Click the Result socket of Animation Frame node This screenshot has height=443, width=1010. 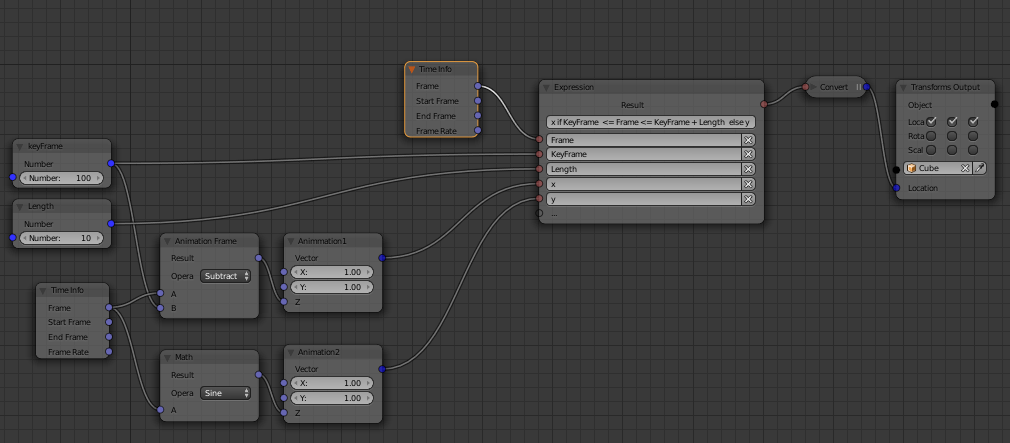point(258,258)
